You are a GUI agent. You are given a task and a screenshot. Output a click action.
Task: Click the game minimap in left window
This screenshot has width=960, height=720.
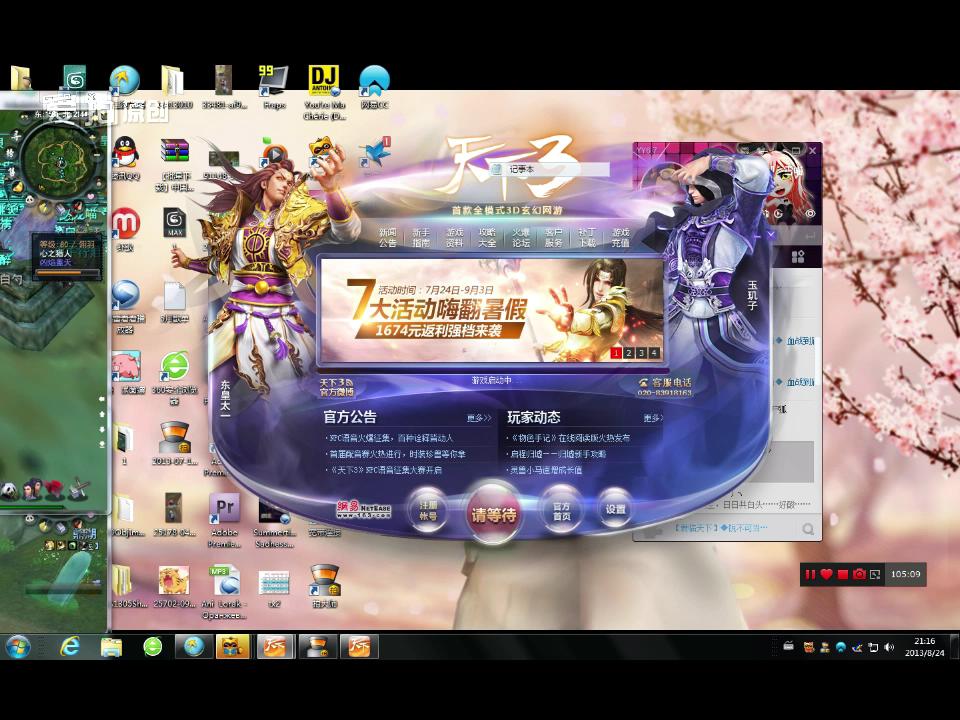tap(59, 160)
